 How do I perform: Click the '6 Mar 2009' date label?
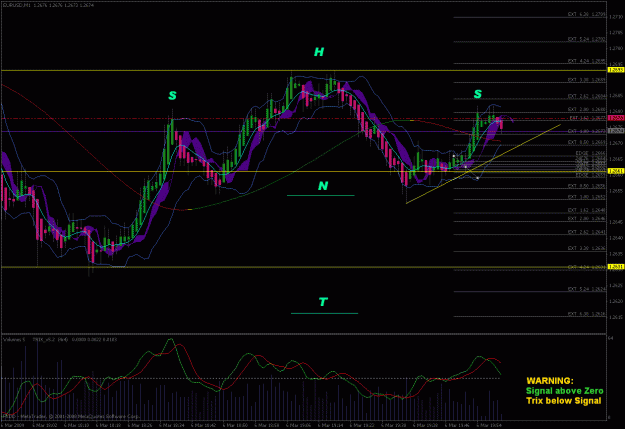point(14,425)
